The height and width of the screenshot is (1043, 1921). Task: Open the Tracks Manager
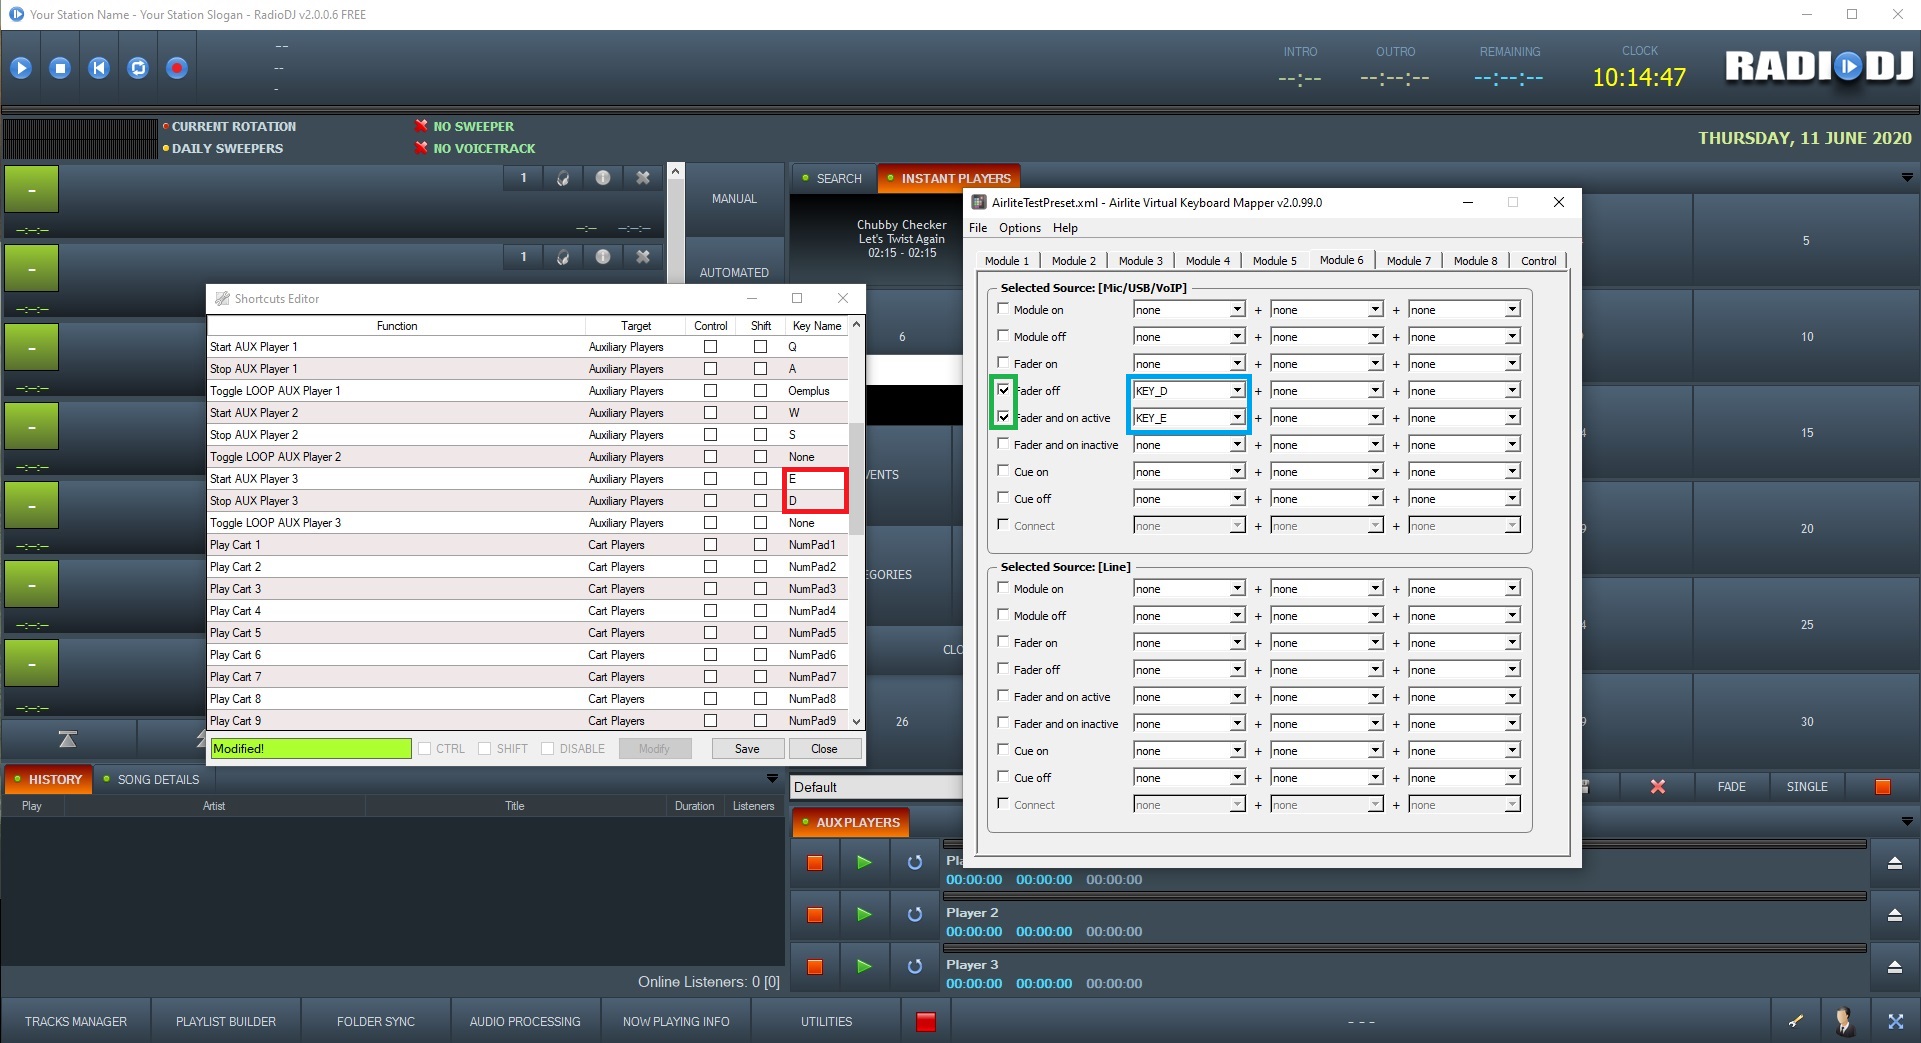point(76,1022)
